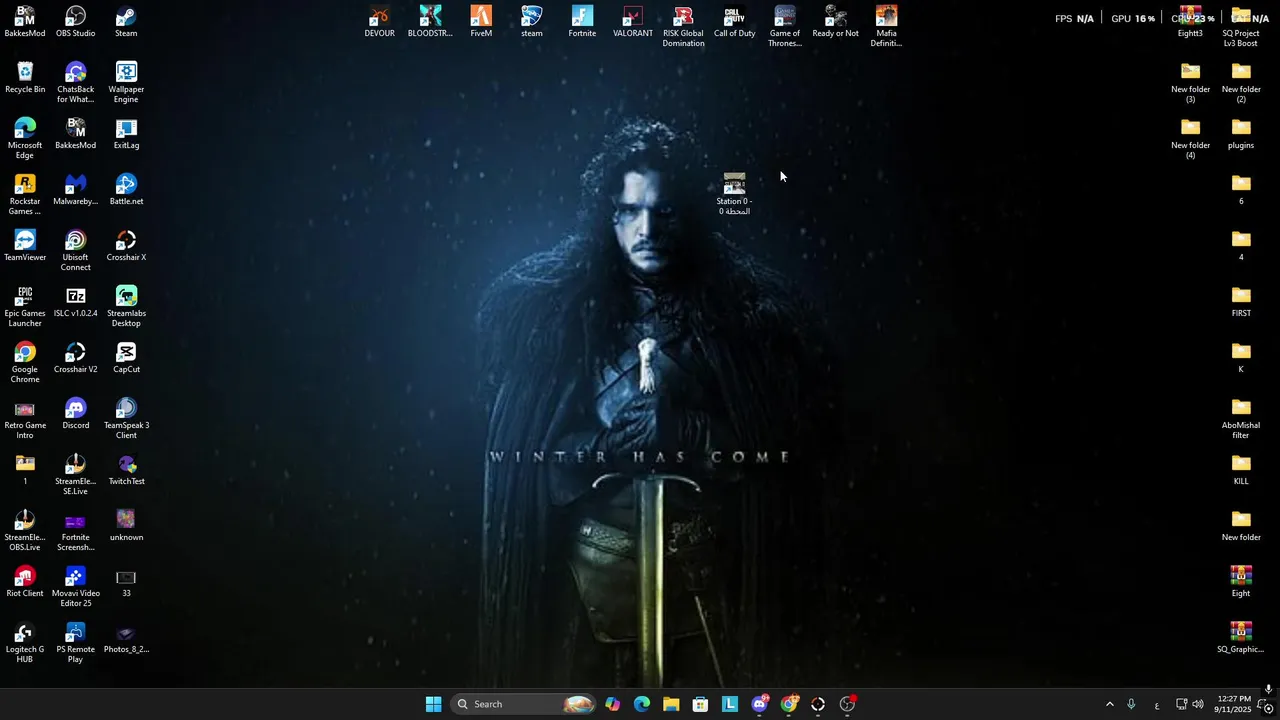Select the Station 0 desktop file
1280x720 pixels.
point(734,195)
